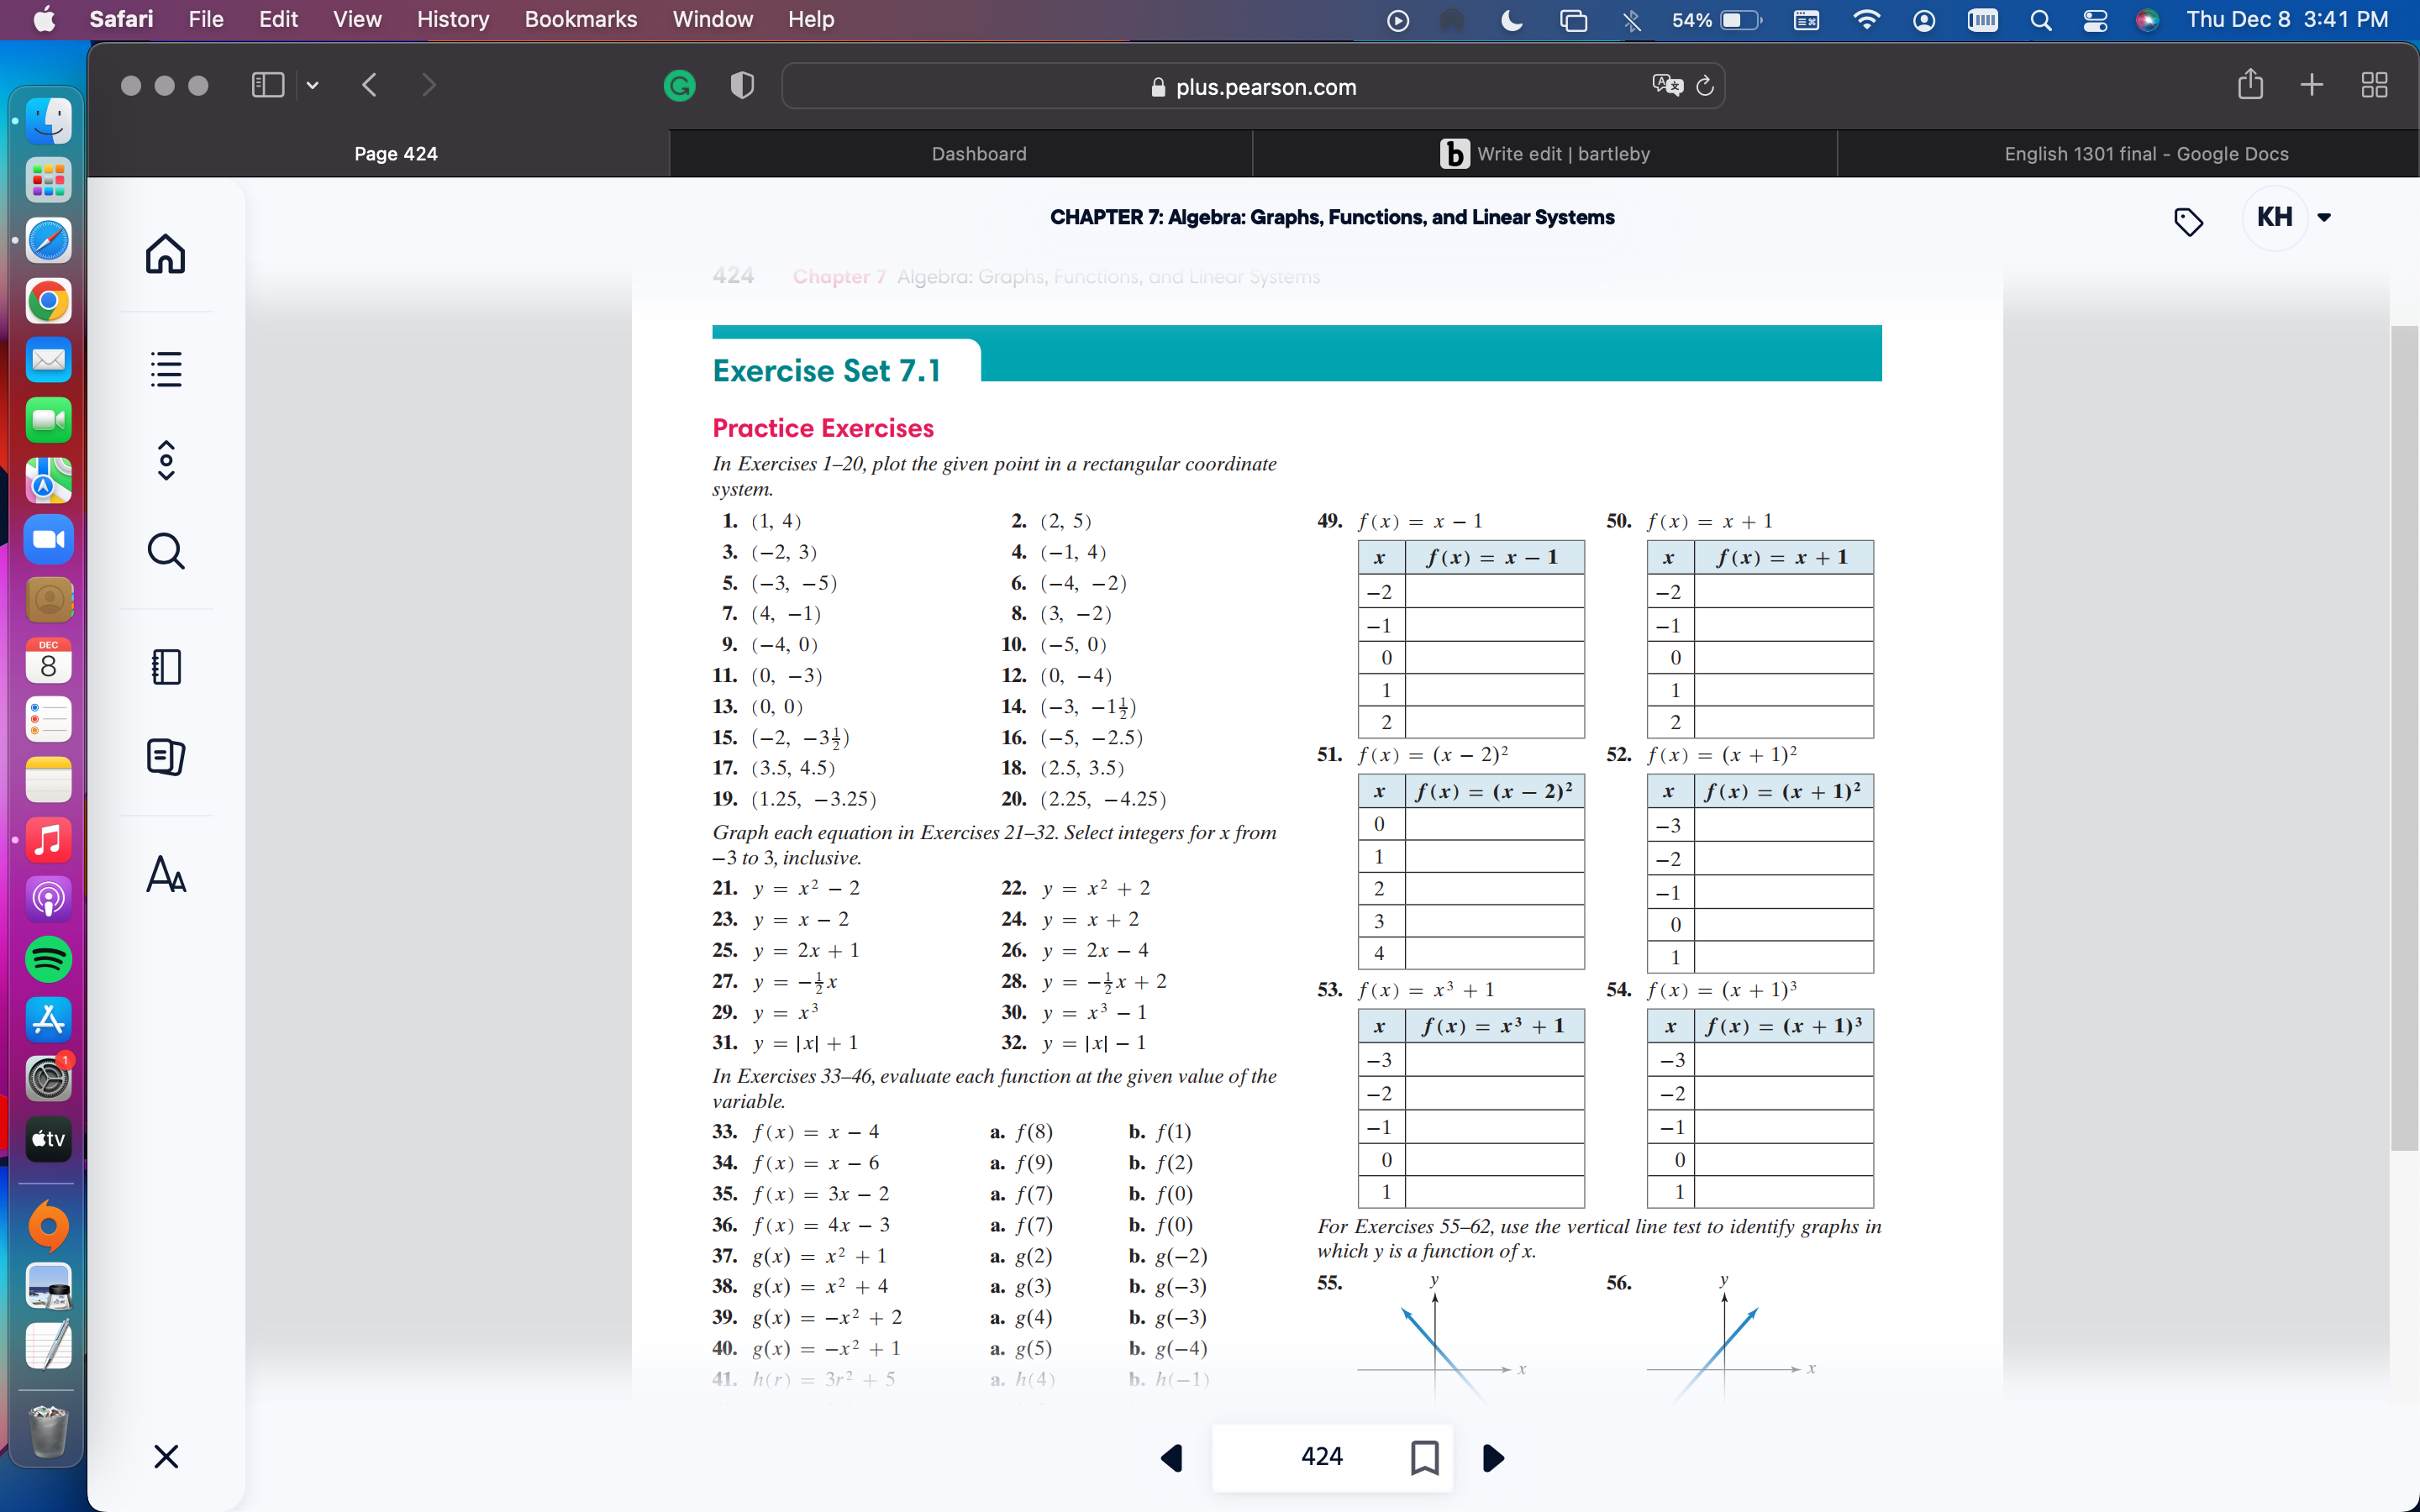
Task: Toggle the Safari sidebar button
Action: click(x=267, y=85)
